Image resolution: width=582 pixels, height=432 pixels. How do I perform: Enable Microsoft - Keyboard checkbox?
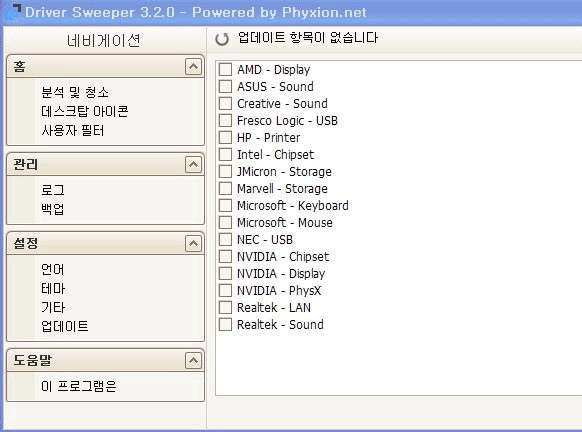225,206
